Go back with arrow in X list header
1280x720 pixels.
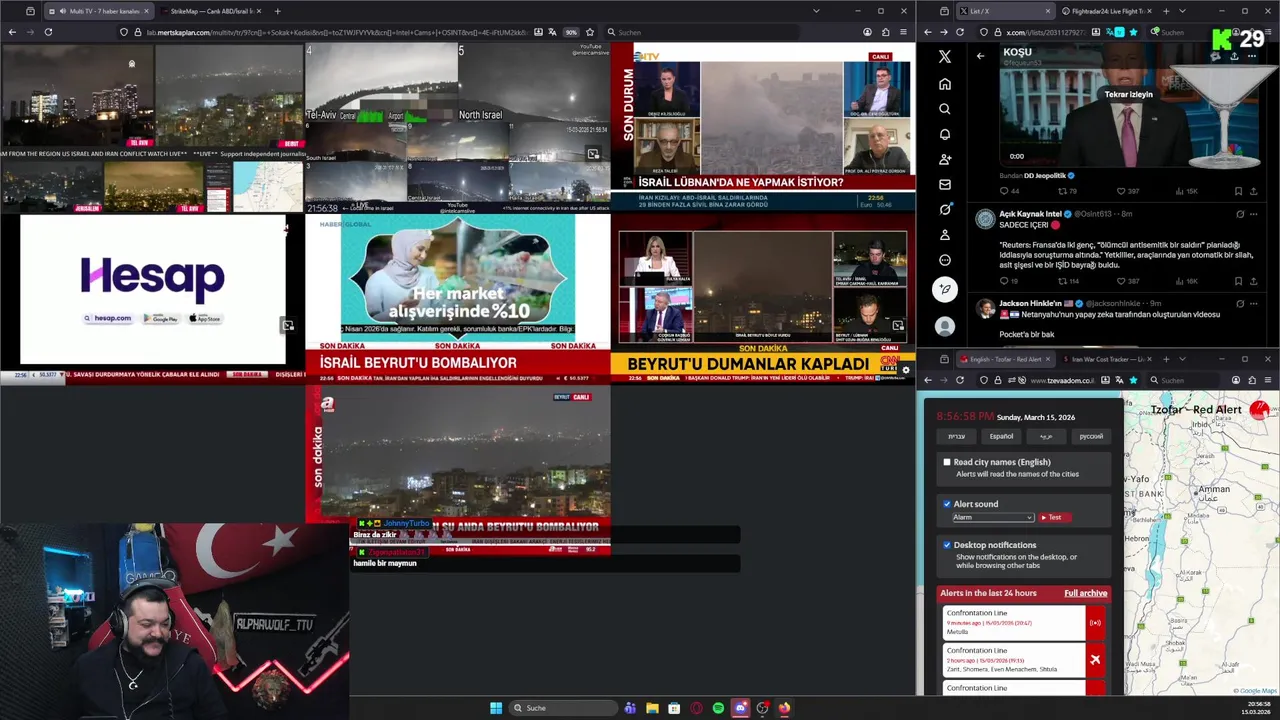click(x=980, y=56)
